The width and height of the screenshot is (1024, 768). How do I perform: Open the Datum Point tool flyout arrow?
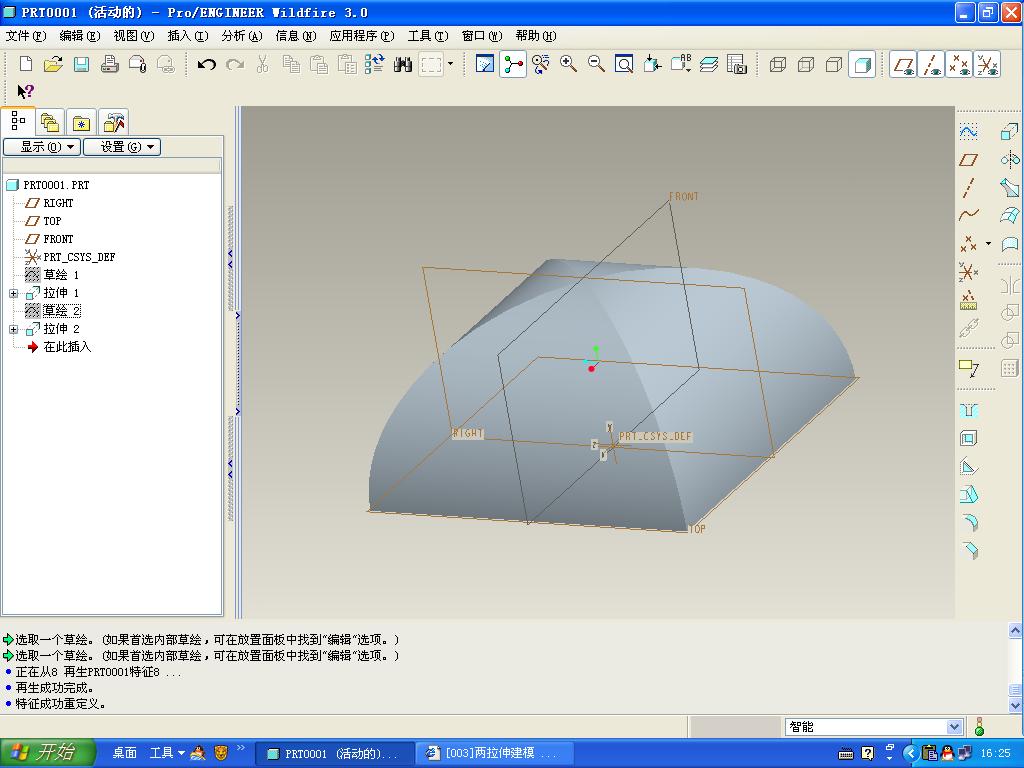click(988, 244)
